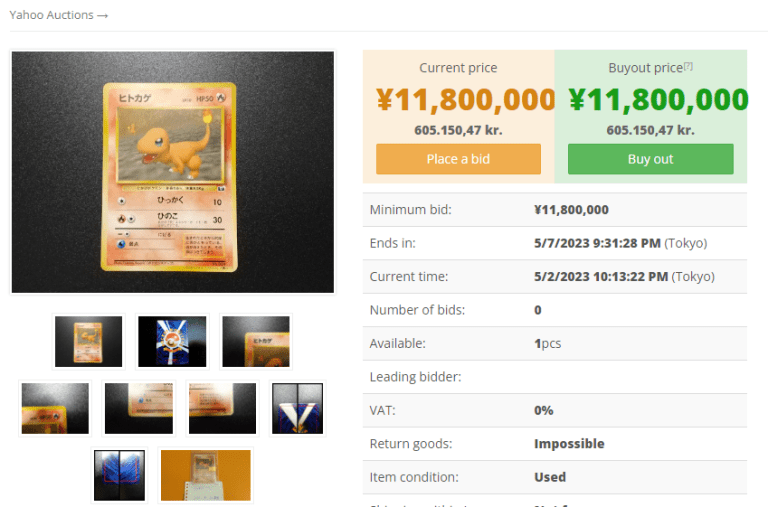Click the green Buy out button
Screen dimensions: 768x507
click(650, 159)
